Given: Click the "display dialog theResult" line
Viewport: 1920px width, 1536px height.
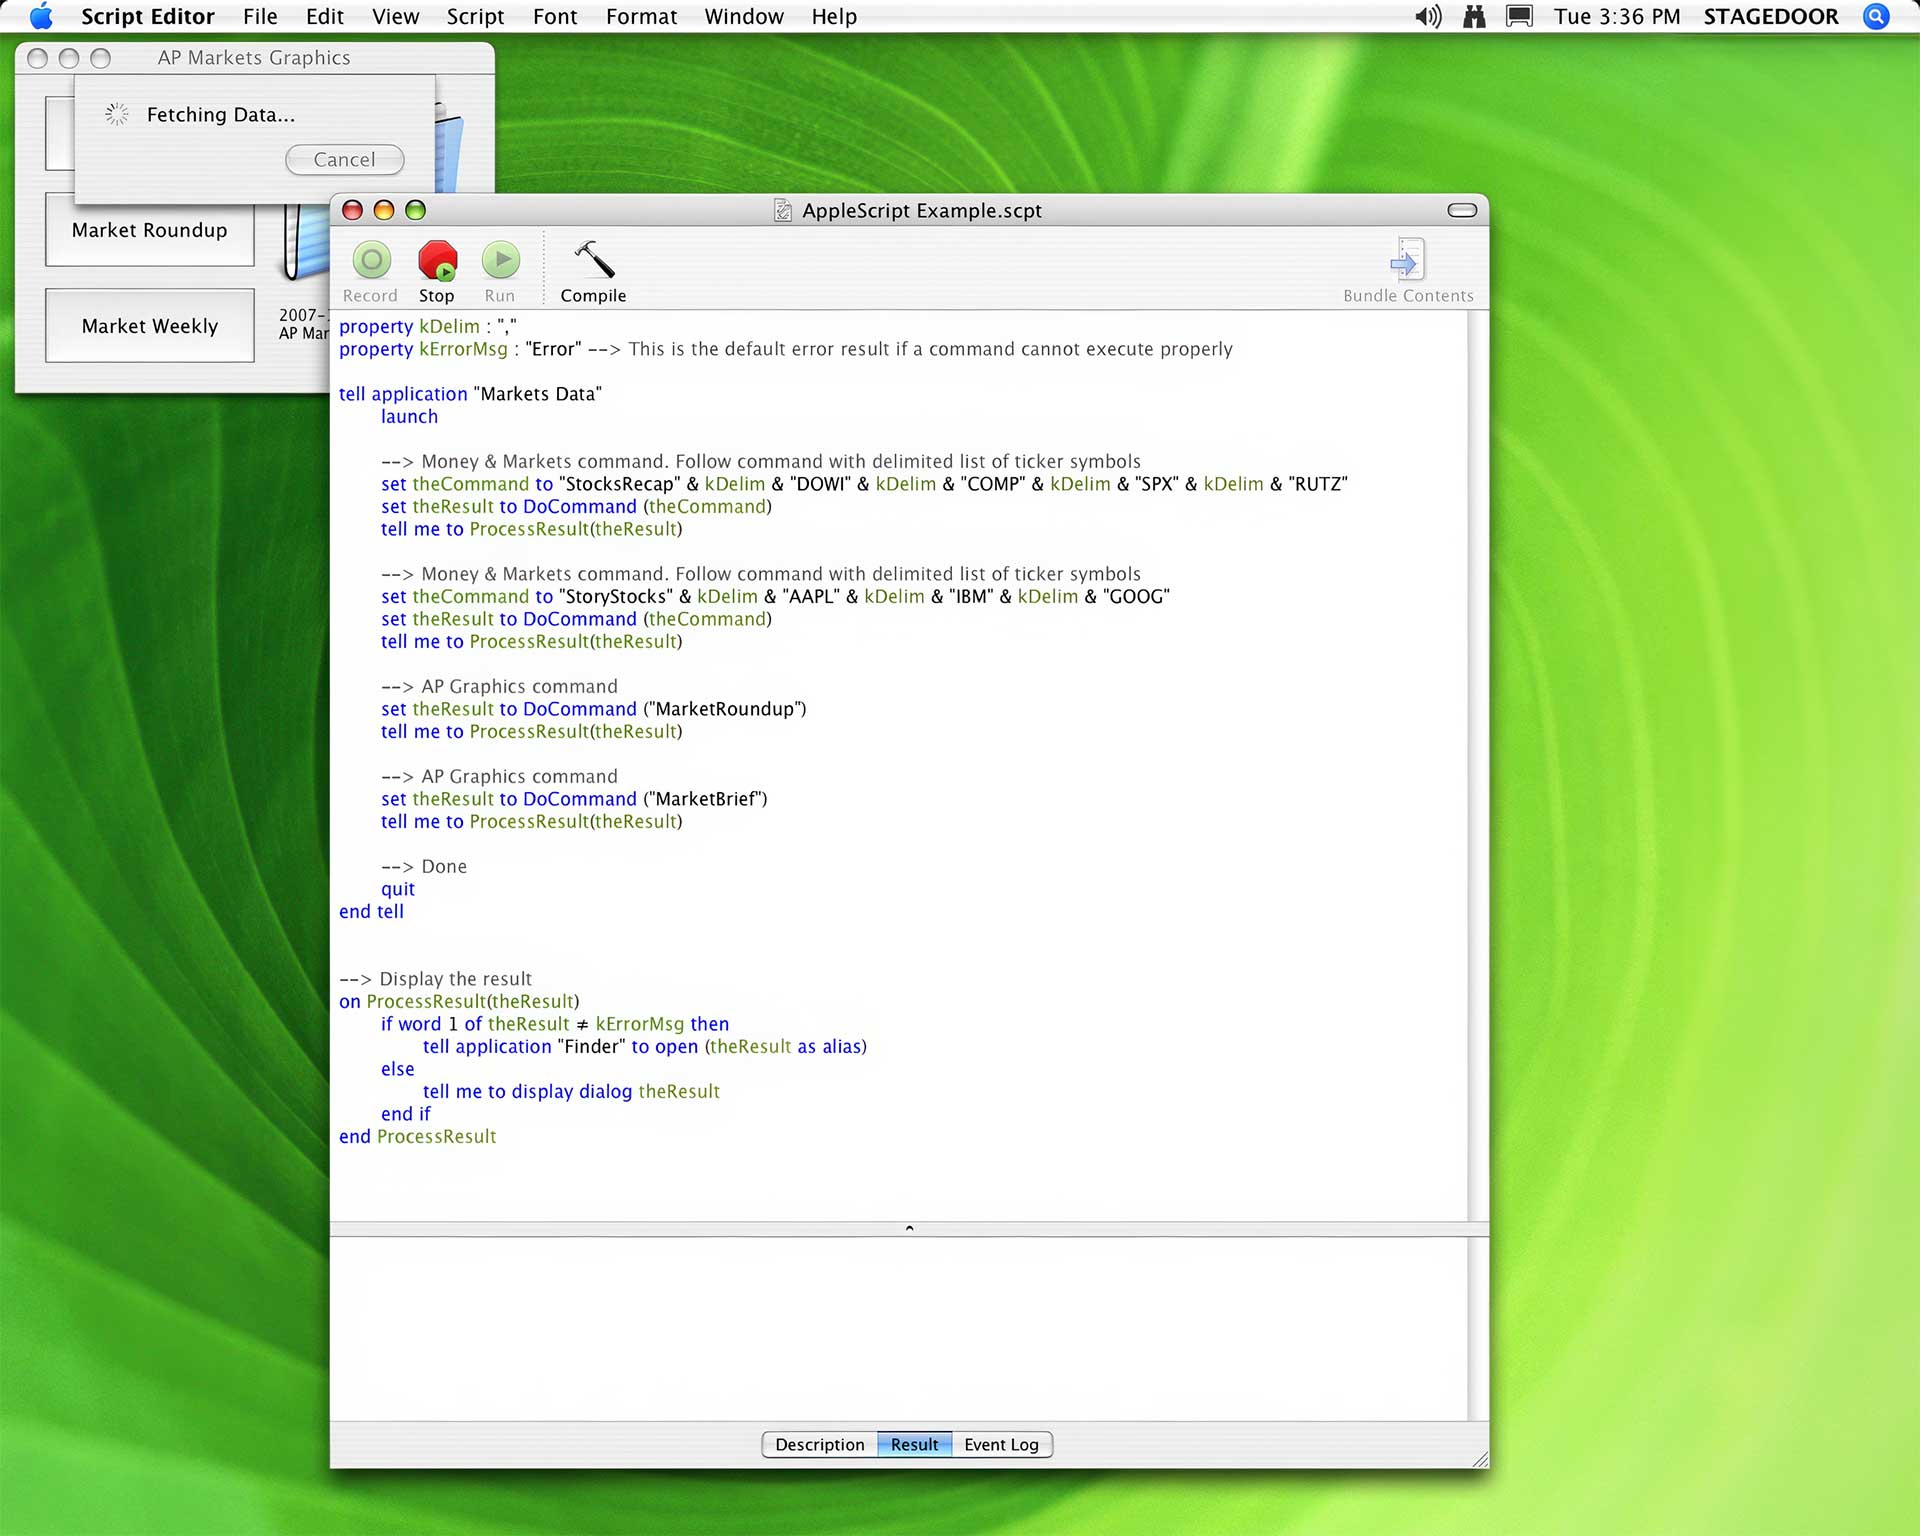Looking at the screenshot, I should [571, 1091].
